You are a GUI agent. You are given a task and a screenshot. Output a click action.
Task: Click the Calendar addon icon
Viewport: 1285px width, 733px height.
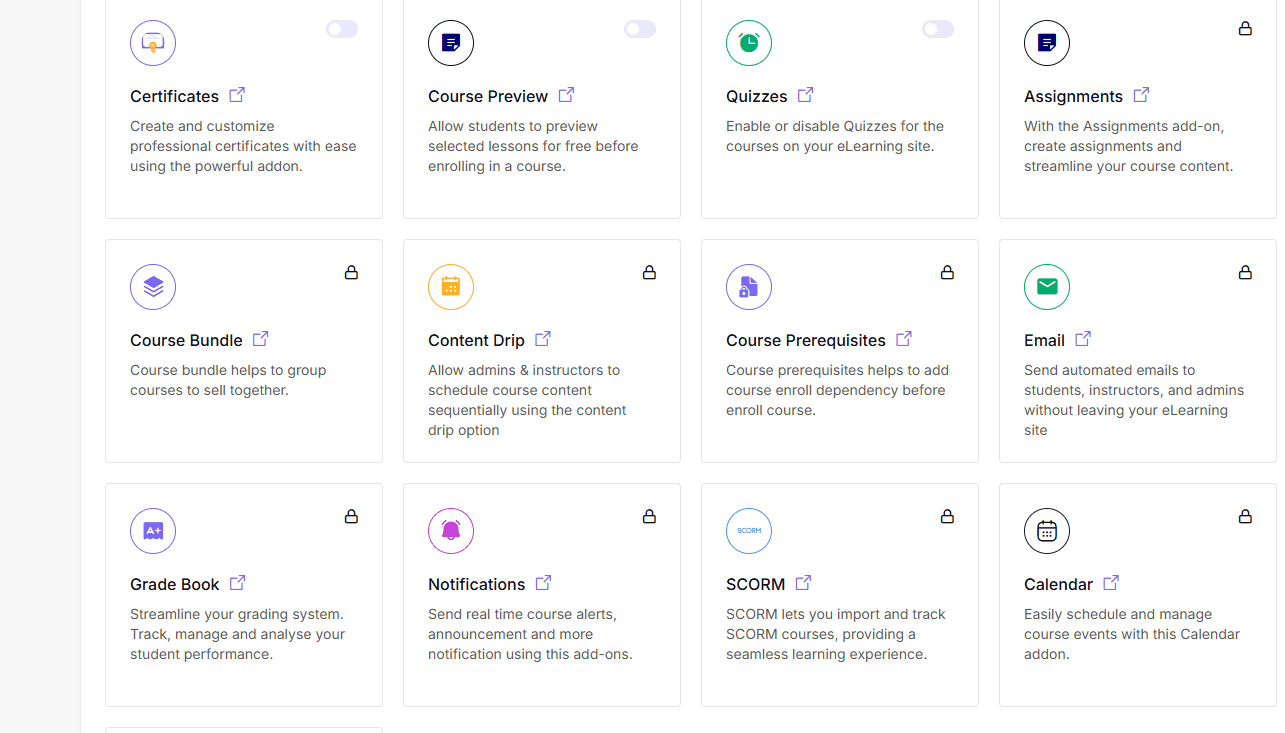1047,531
